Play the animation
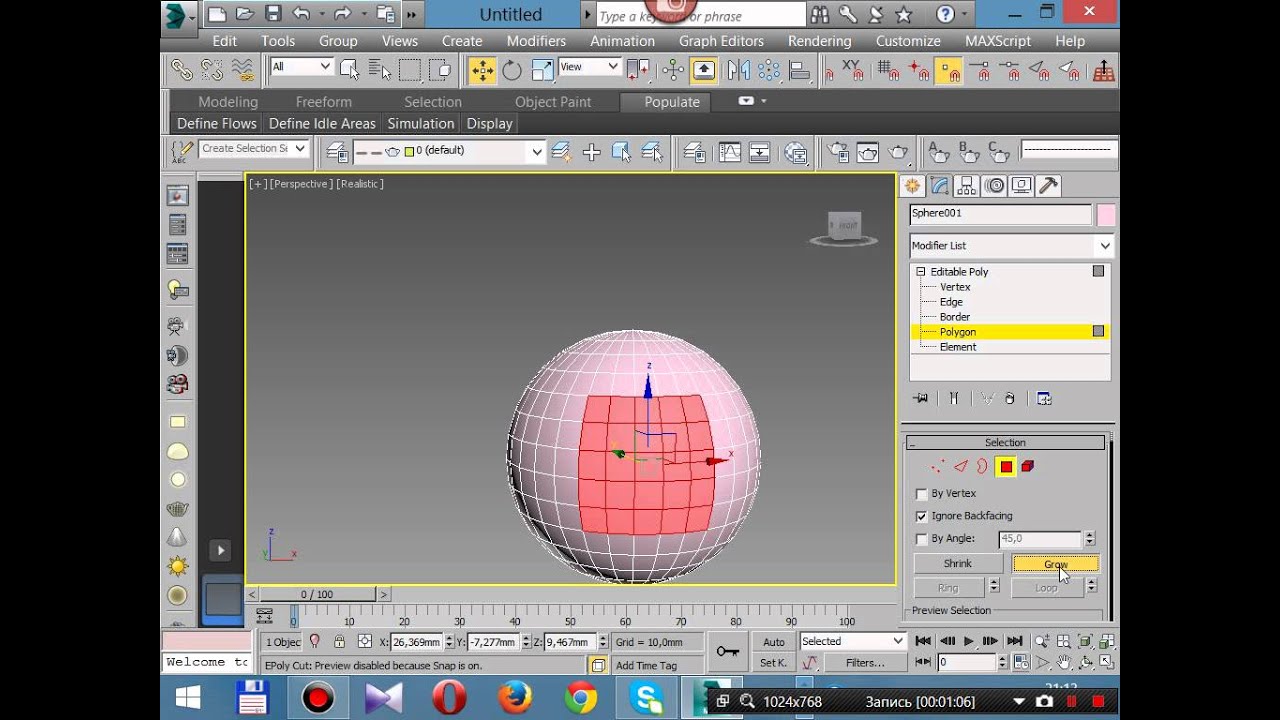This screenshot has height=720, width=1280. pos(968,641)
